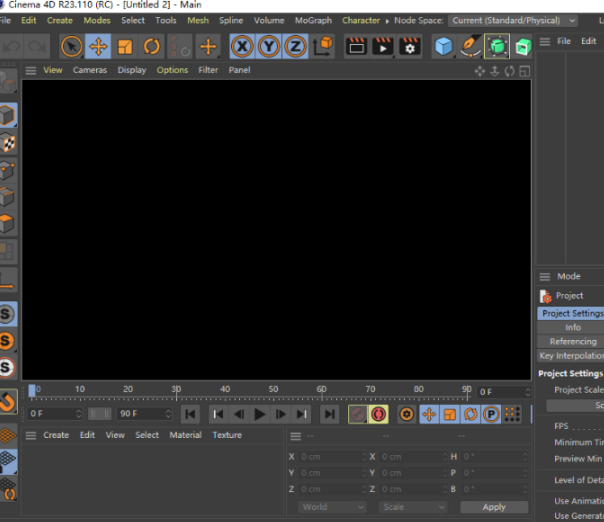The height and width of the screenshot is (522, 604).
Task: Open the MoGraph menu
Action: point(313,20)
